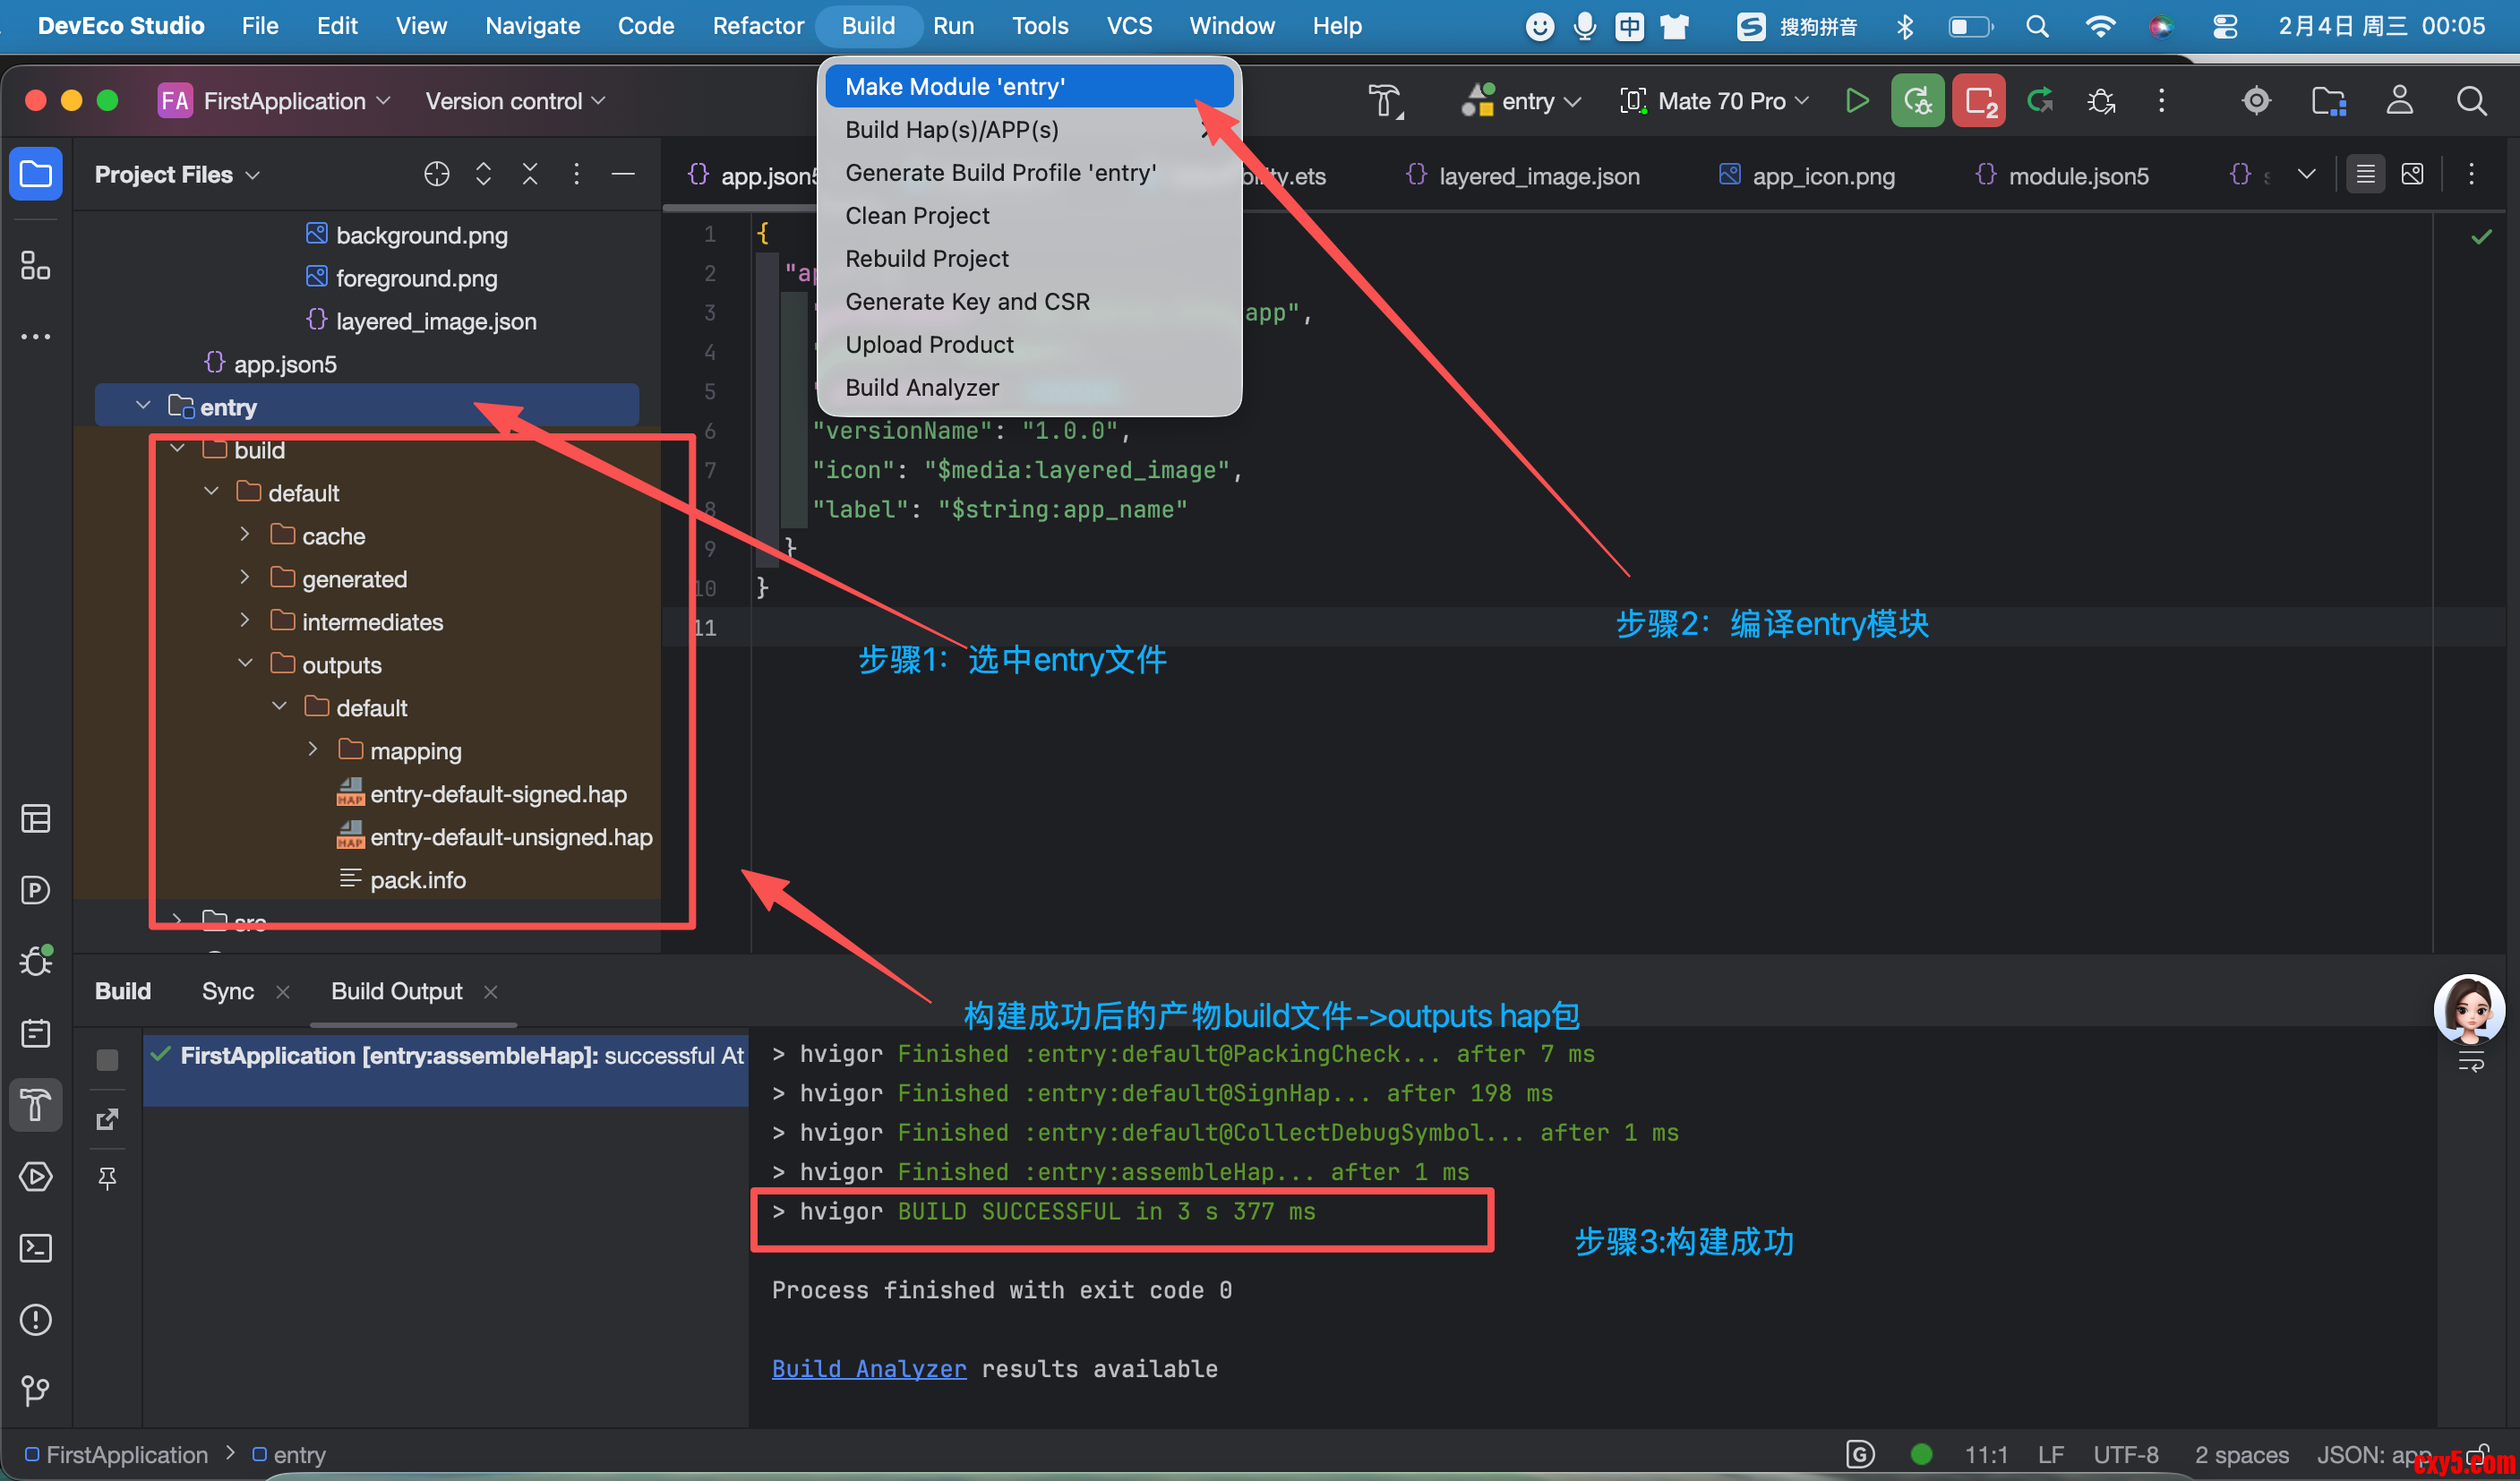Open the Git version control sidebar icon
The image size is (2520, 1481).
36,1390
